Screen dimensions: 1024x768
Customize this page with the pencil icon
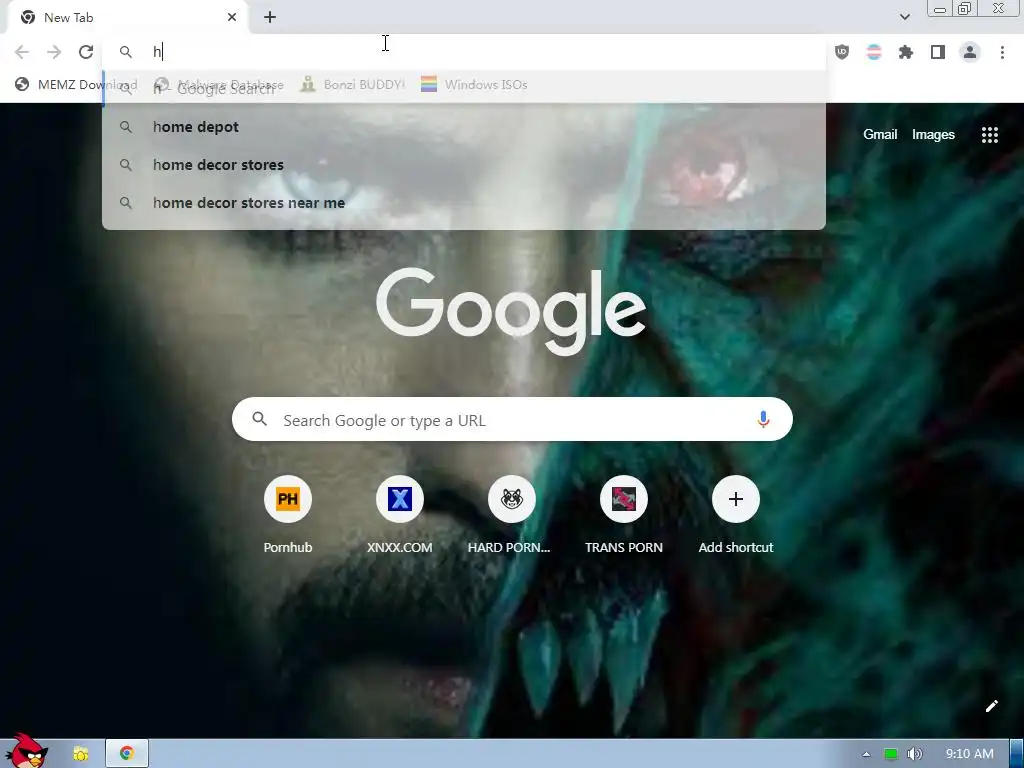(x=991, y=706)
